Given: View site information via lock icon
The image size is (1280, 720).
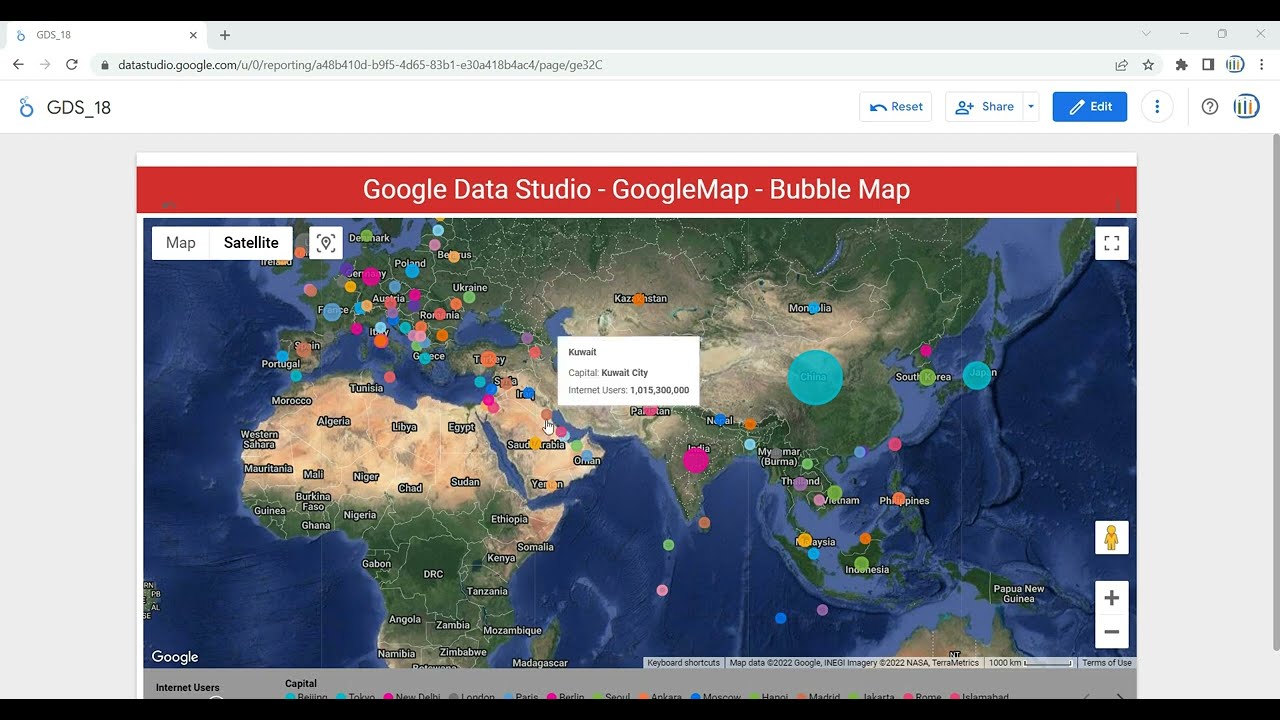Looking at the screenshot, I should (x=105, y=64).
